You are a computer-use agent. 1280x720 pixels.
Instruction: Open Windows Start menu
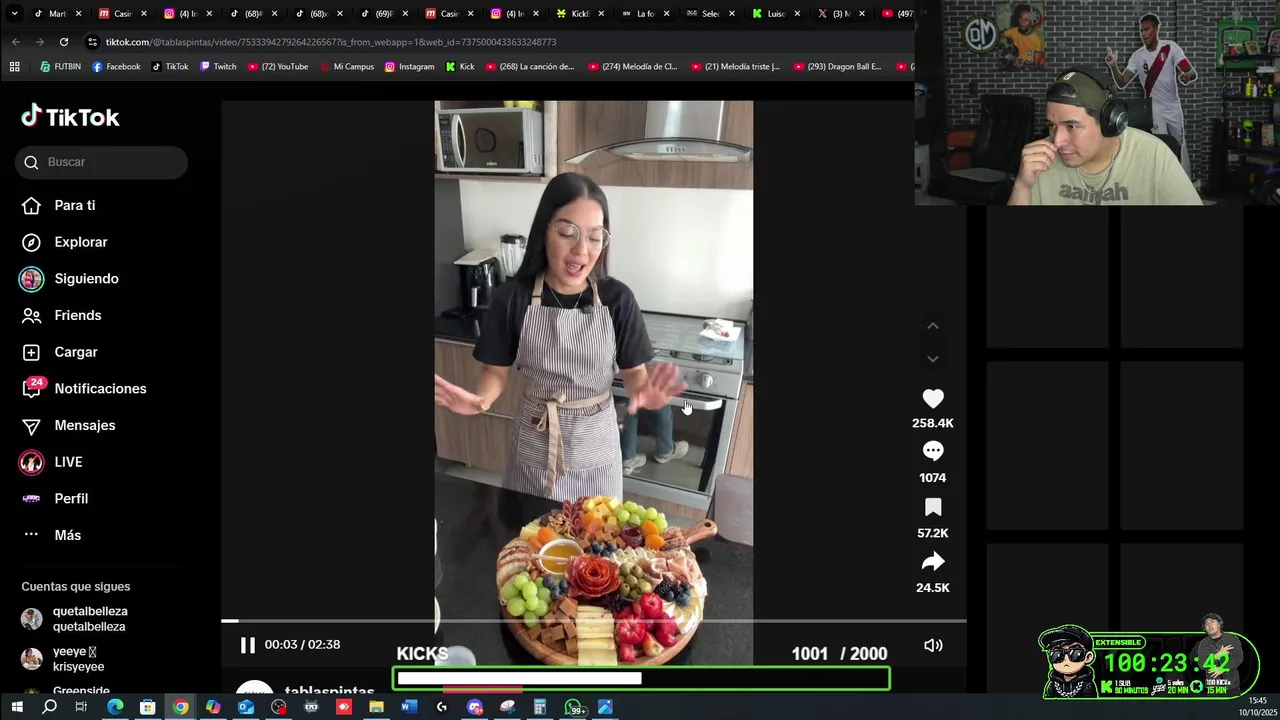click(x=16, y=707)
